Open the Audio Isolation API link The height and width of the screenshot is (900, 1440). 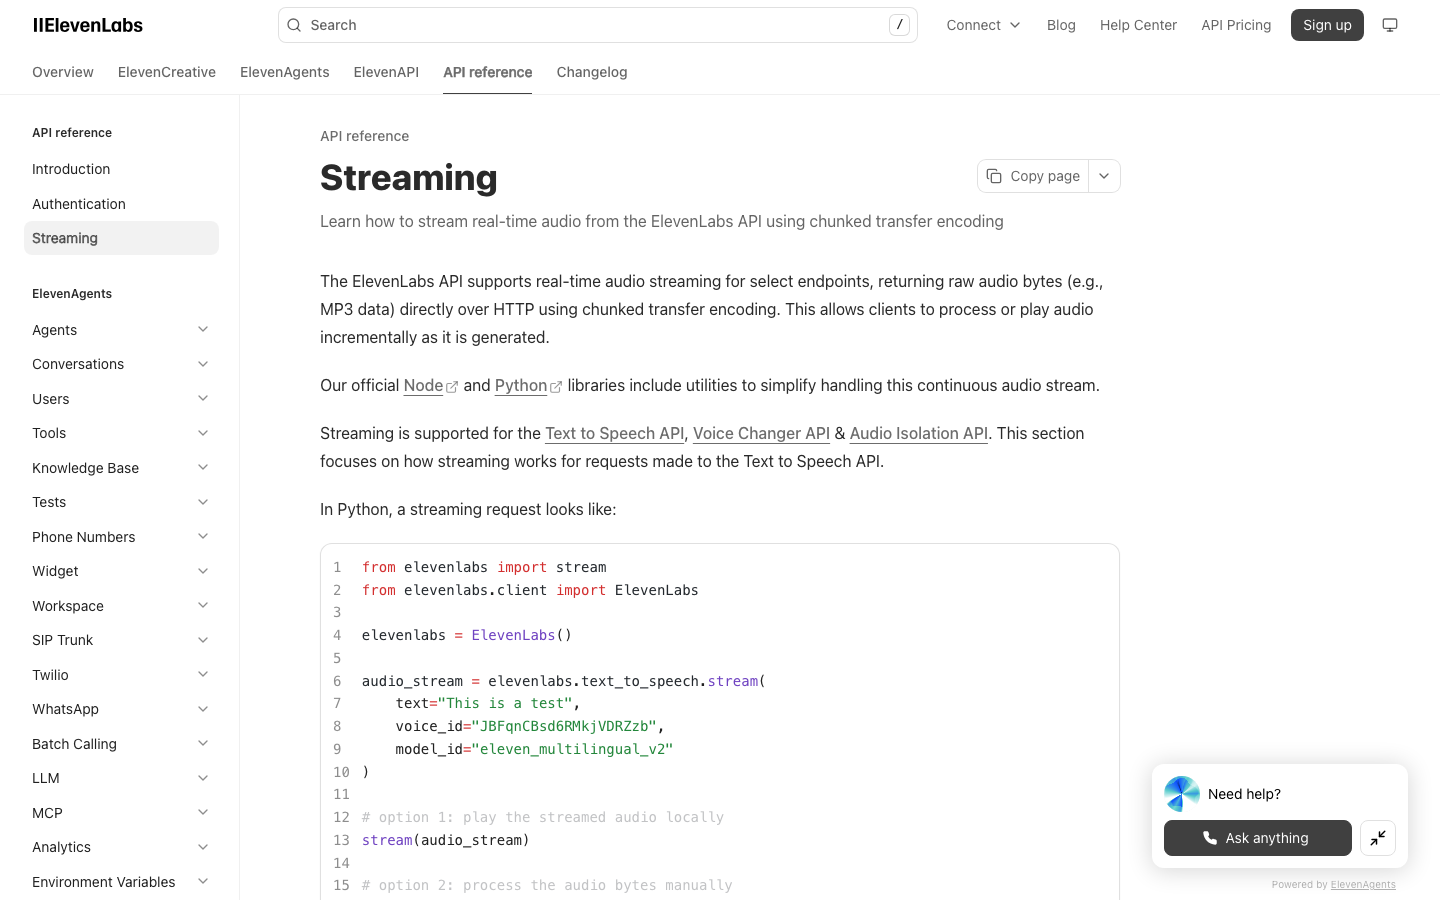pyautogui.click(x=918, y=433)
